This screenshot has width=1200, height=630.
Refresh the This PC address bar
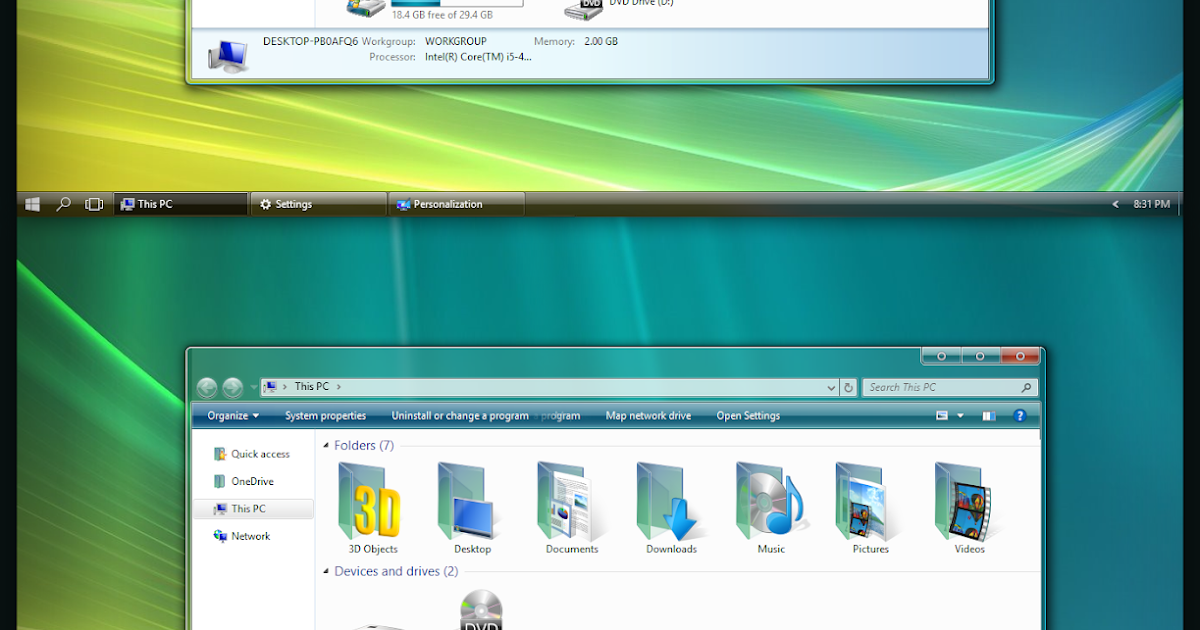(849, 387)
